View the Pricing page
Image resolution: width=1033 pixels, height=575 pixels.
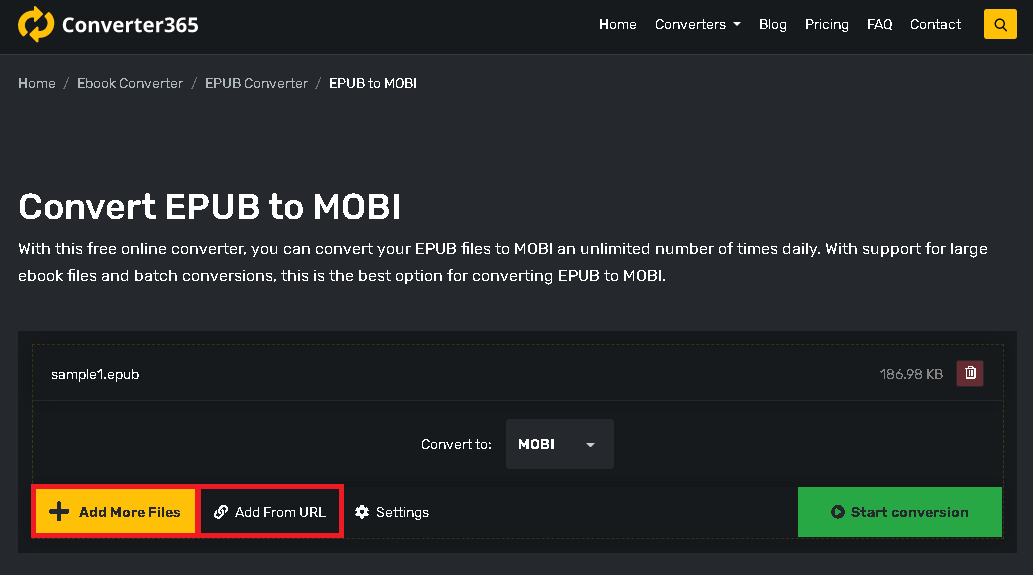[x=826, y=24]
